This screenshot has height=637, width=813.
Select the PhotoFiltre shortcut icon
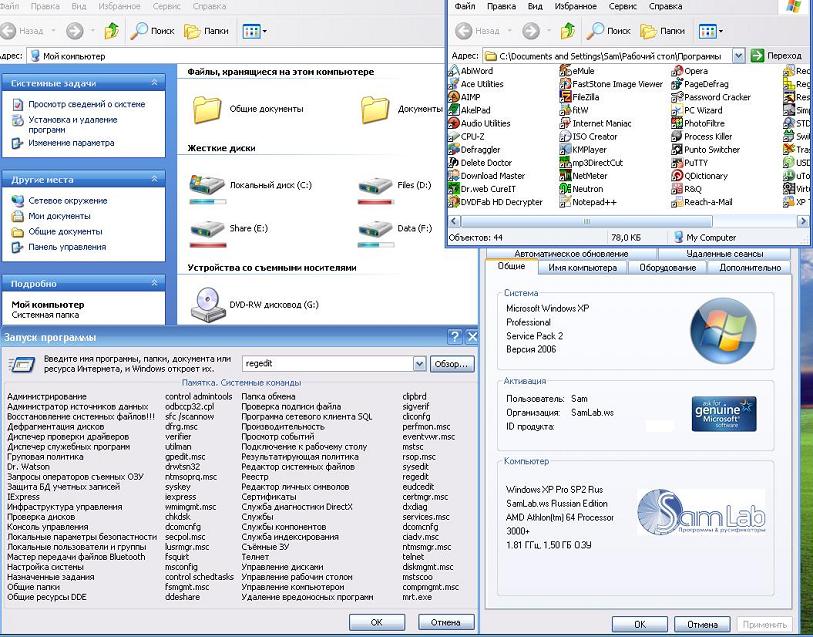677,123
